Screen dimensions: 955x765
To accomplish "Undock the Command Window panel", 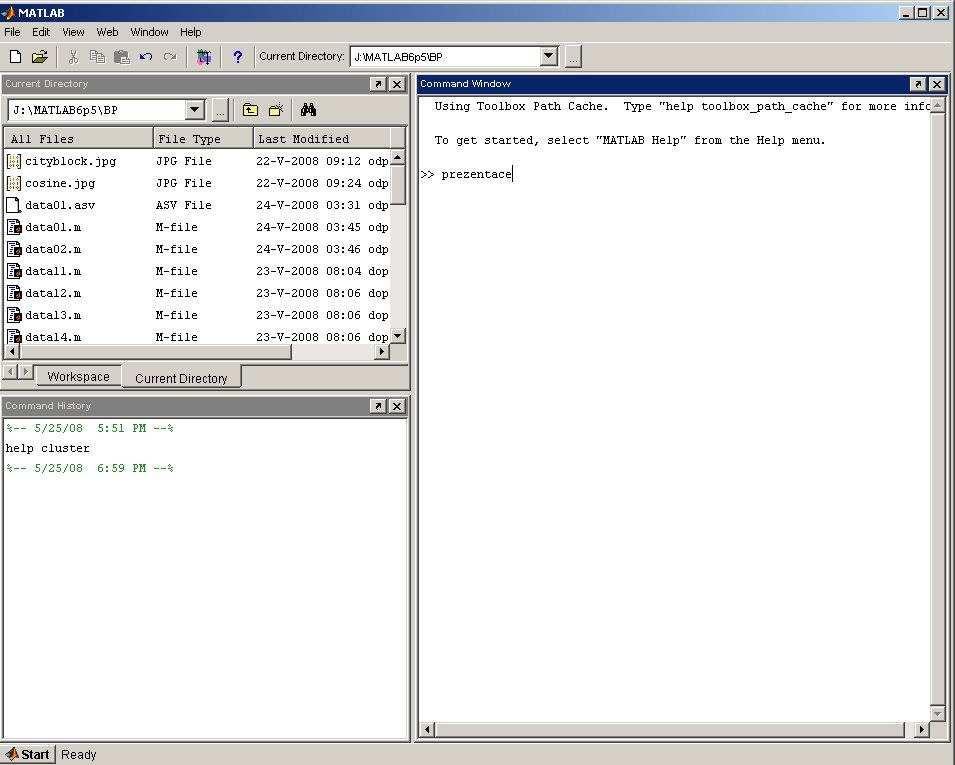I will point(918,84).
